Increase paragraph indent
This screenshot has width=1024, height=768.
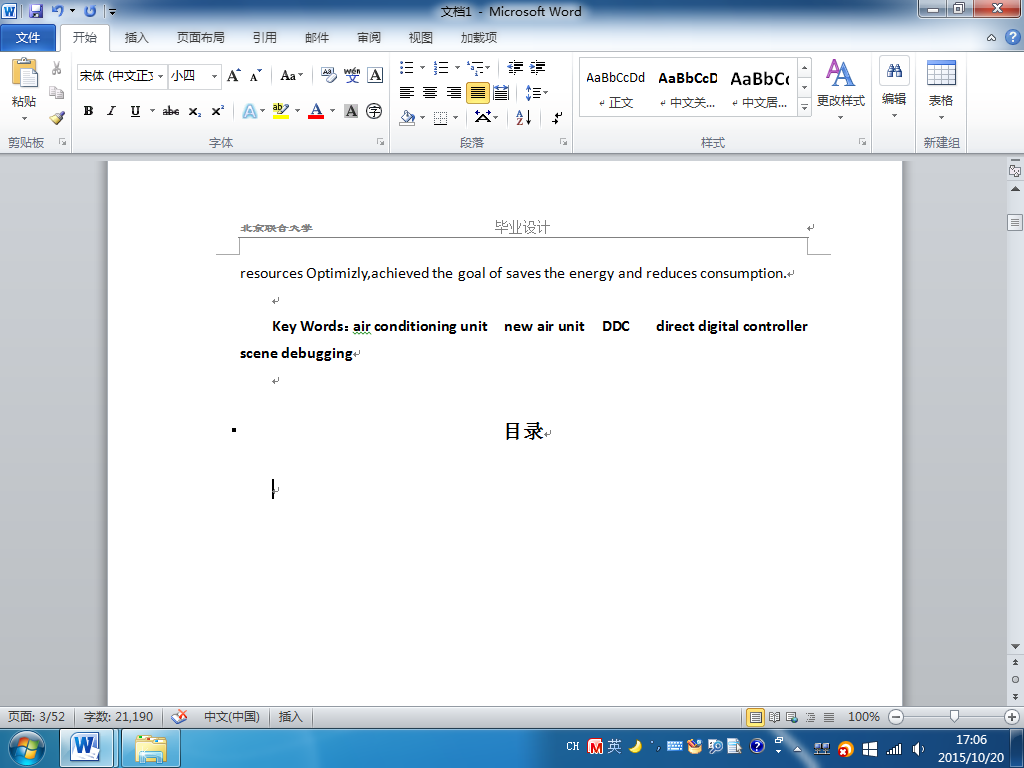coord(537,67)
